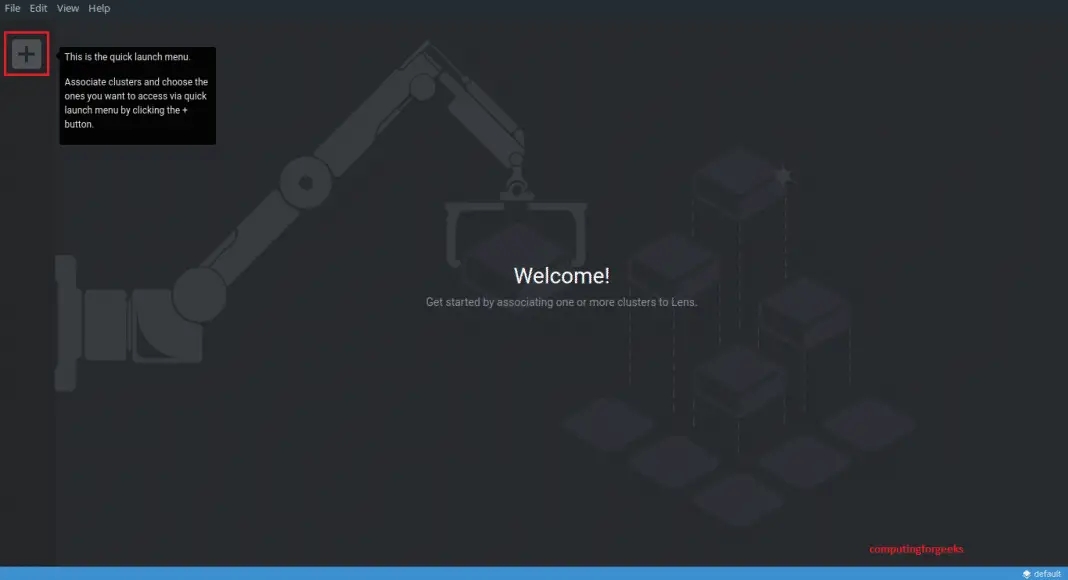The width and height of the screenshot is (1068, 580).
Task: Click the robot arm claw gripper graphic
Action: coord(515,215)
